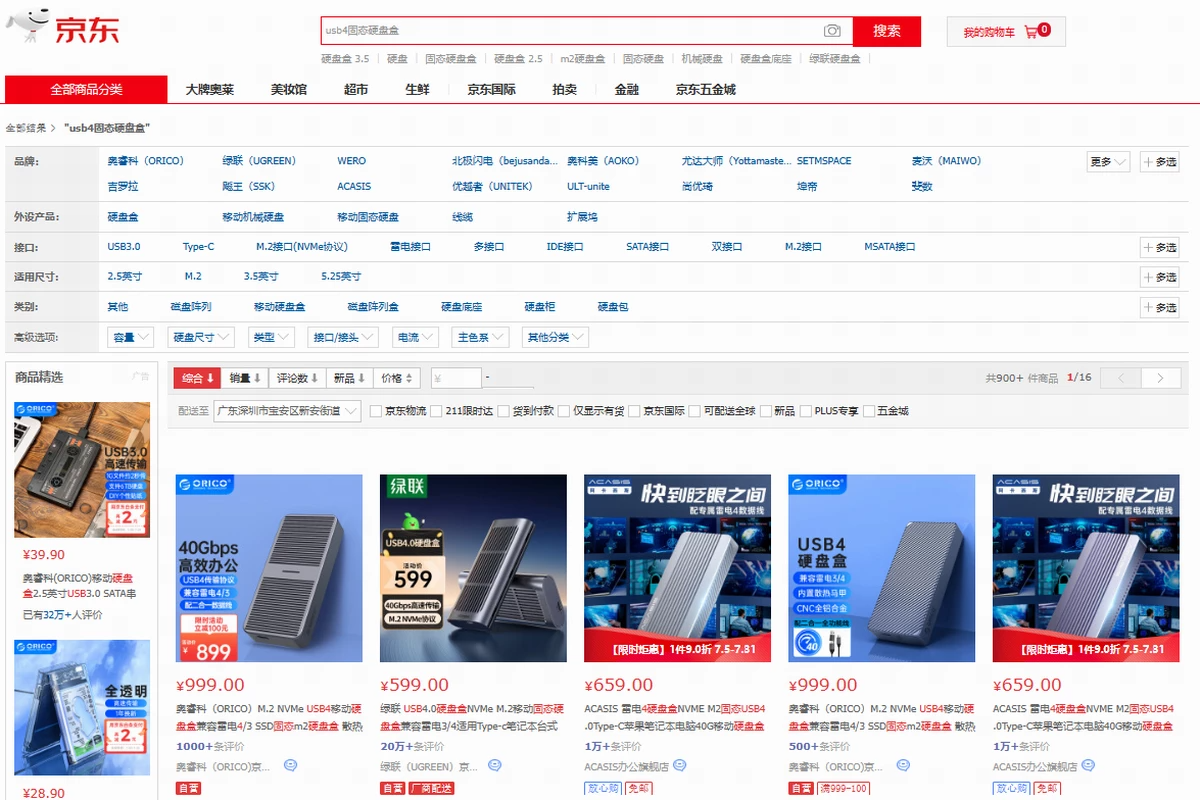
Task: Expand the 接口/接头 dropdown
Action: pyautogui.click(x=343, y=337)
